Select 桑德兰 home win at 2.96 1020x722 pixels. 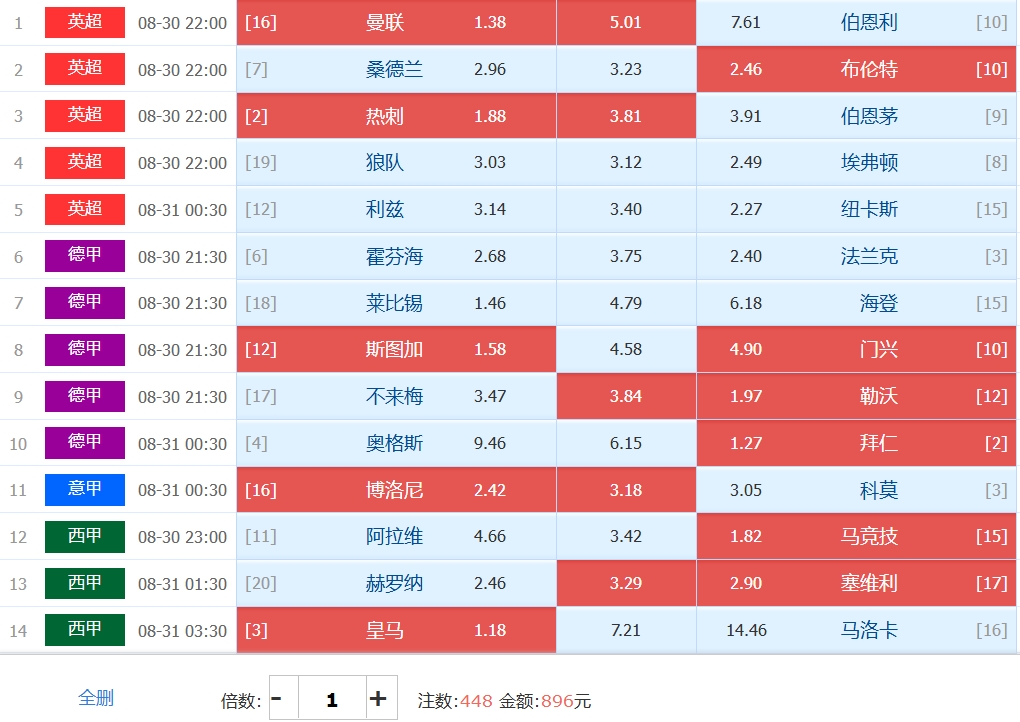(x=396, y=69)
